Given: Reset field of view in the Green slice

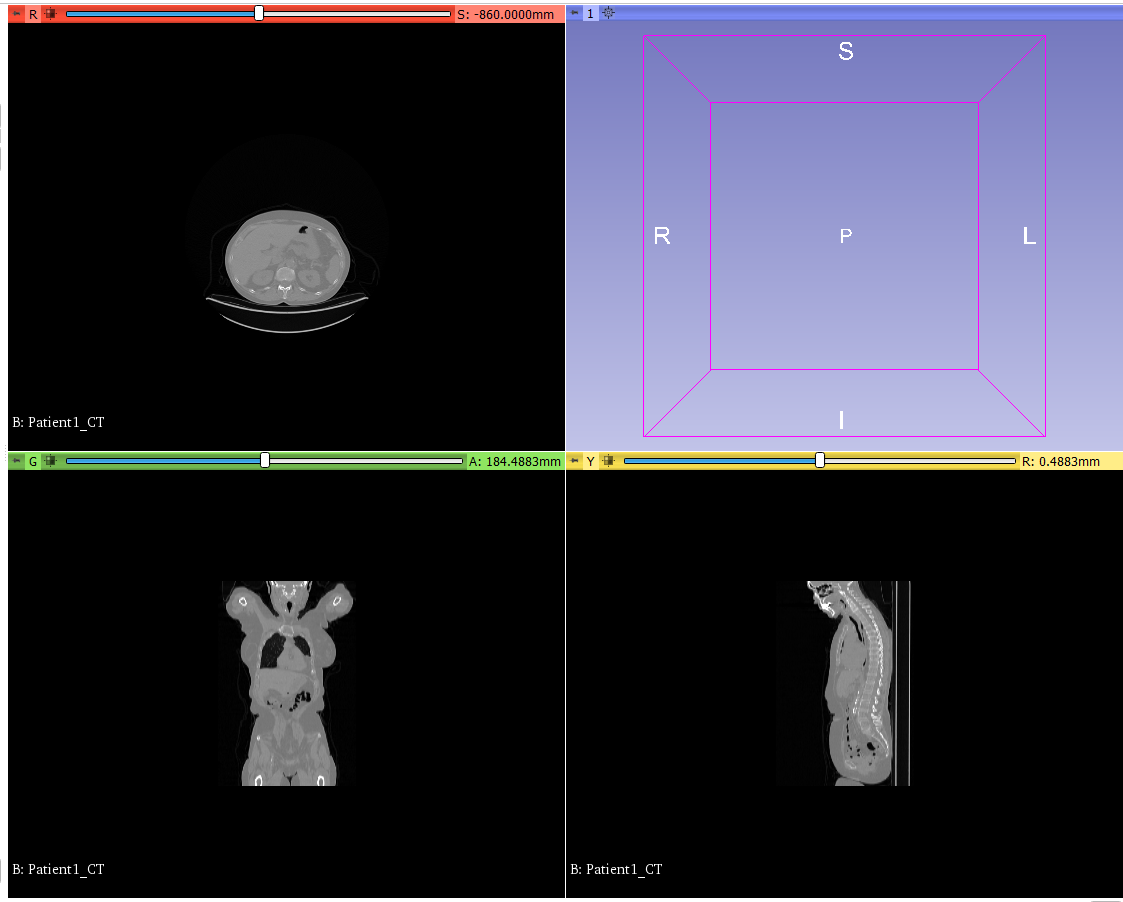Looking at the screenshot, I should pyautogui.click(x=49, y=461).
